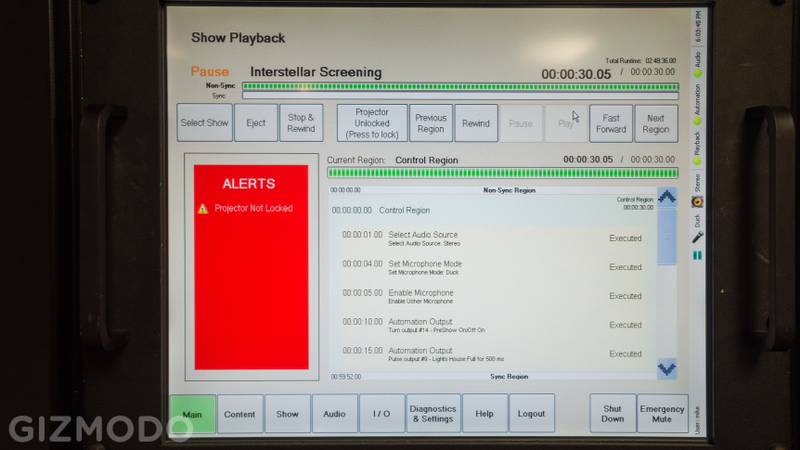Screen dimensions: 800x450
Task: Click the teal pause status icon
Action: (x=697, y=255)
